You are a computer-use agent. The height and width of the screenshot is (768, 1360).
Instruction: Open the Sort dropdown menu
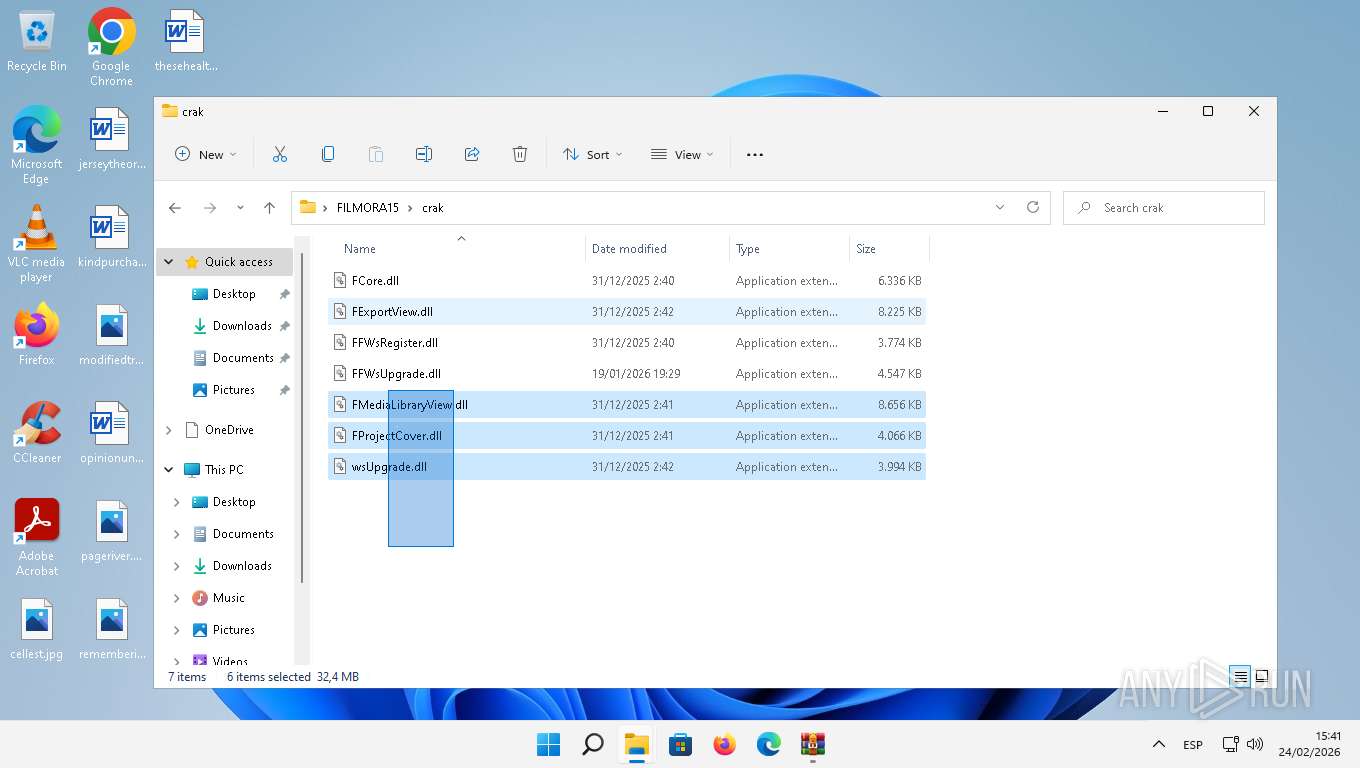point(593,154)
